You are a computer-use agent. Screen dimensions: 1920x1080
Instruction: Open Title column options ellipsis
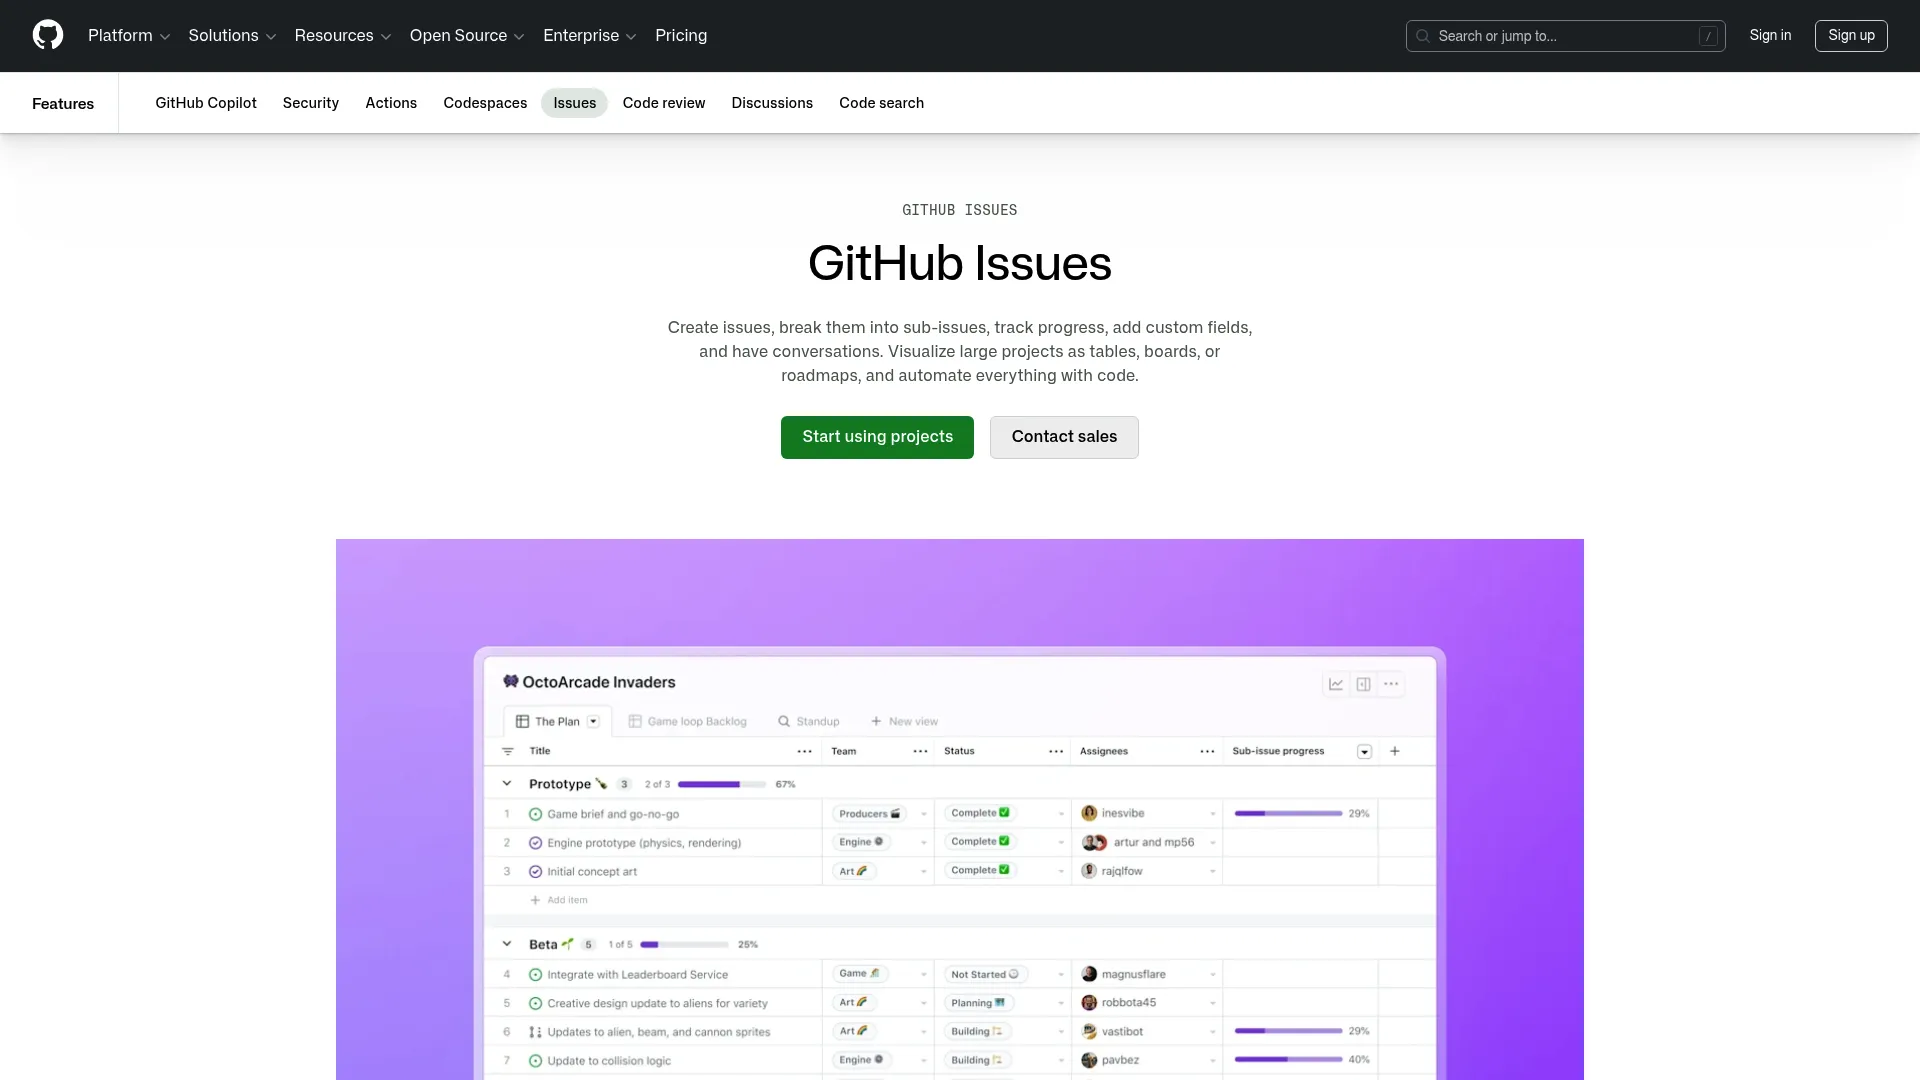tap(804, 751)
